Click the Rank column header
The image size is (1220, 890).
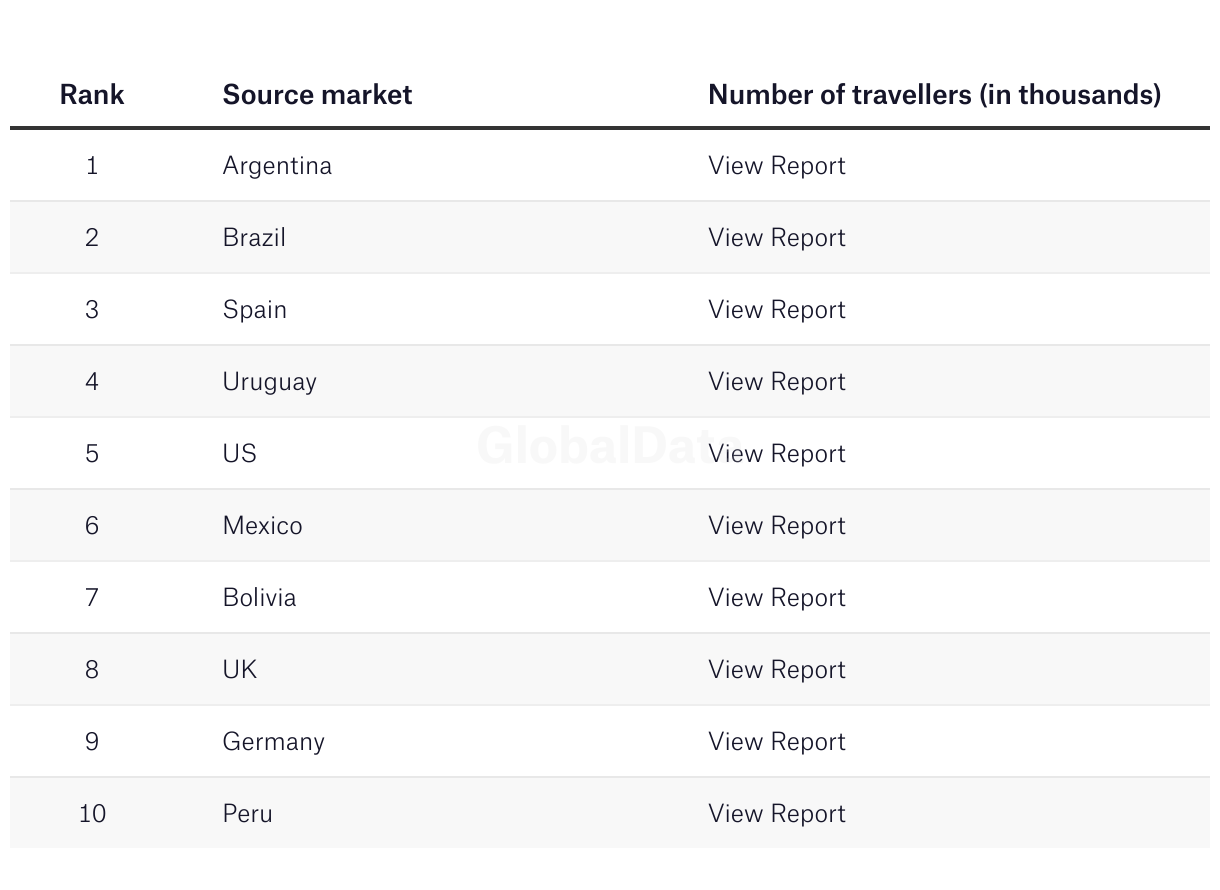[92, 94]
